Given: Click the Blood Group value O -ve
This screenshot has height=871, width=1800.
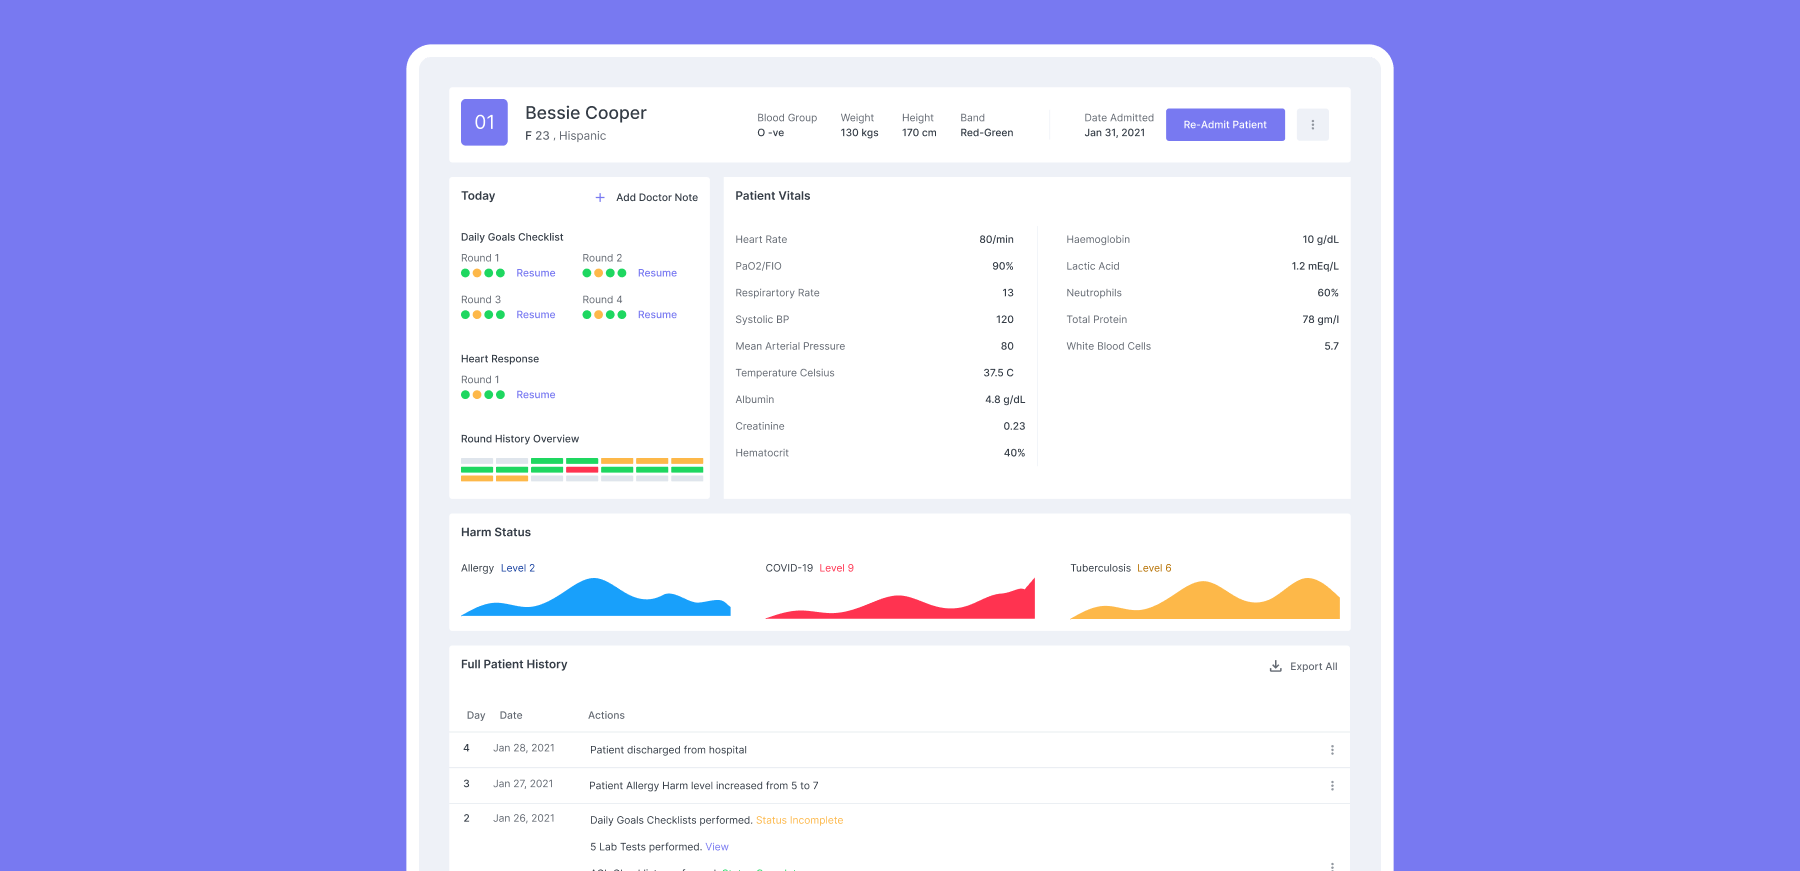Looking at the screenshot, I should point(771,133).
